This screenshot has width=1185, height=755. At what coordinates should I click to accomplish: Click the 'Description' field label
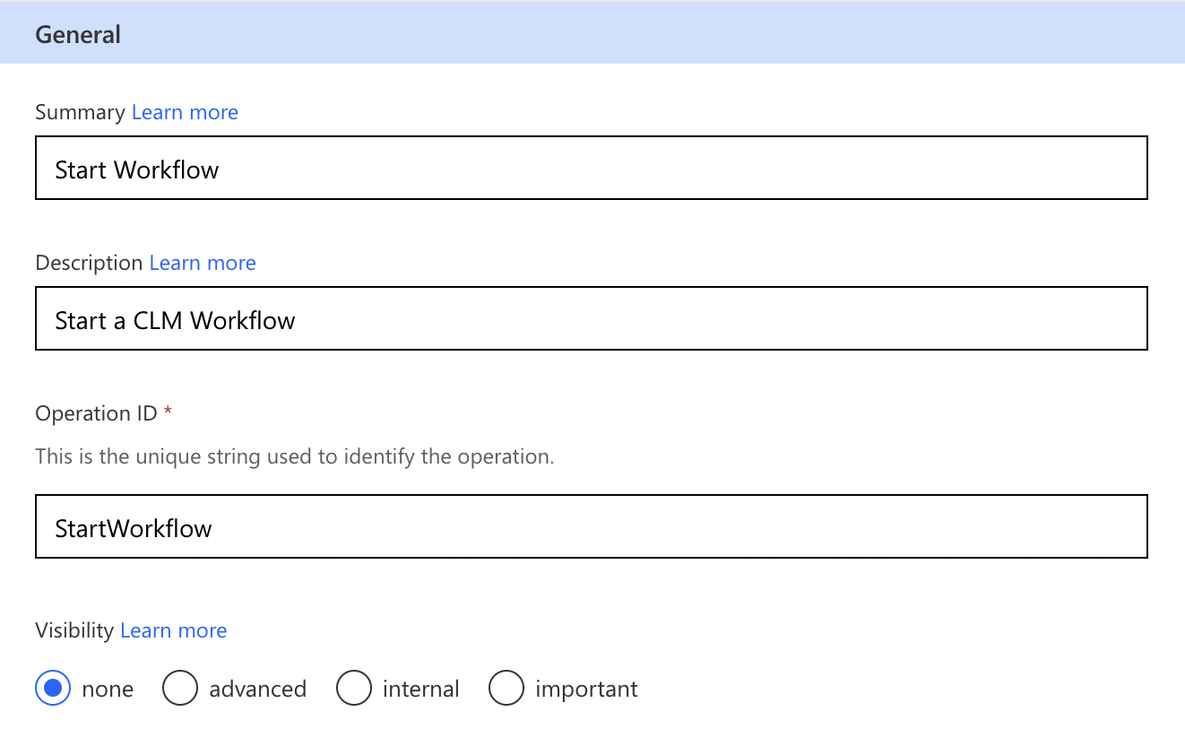(x=89, y=263)
